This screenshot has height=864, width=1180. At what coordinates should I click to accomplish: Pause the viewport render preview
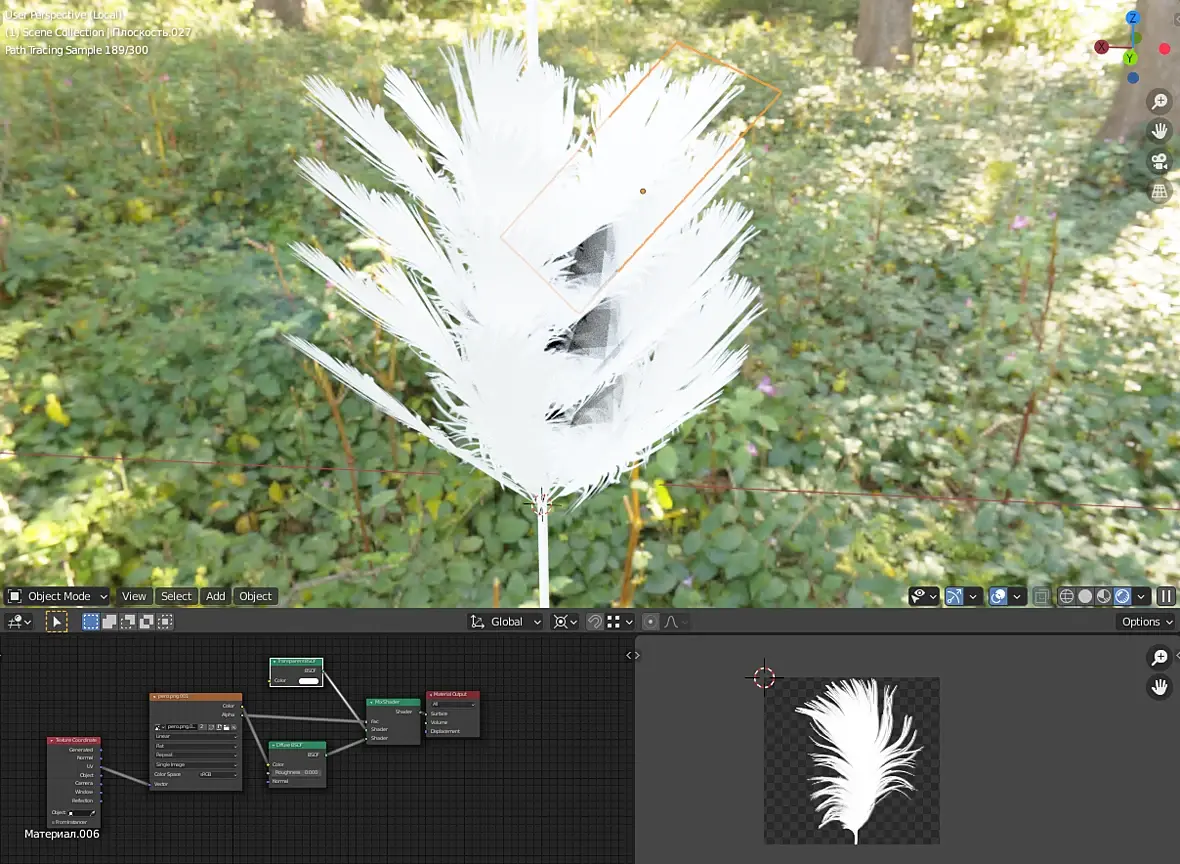[x=1166, y=596]
